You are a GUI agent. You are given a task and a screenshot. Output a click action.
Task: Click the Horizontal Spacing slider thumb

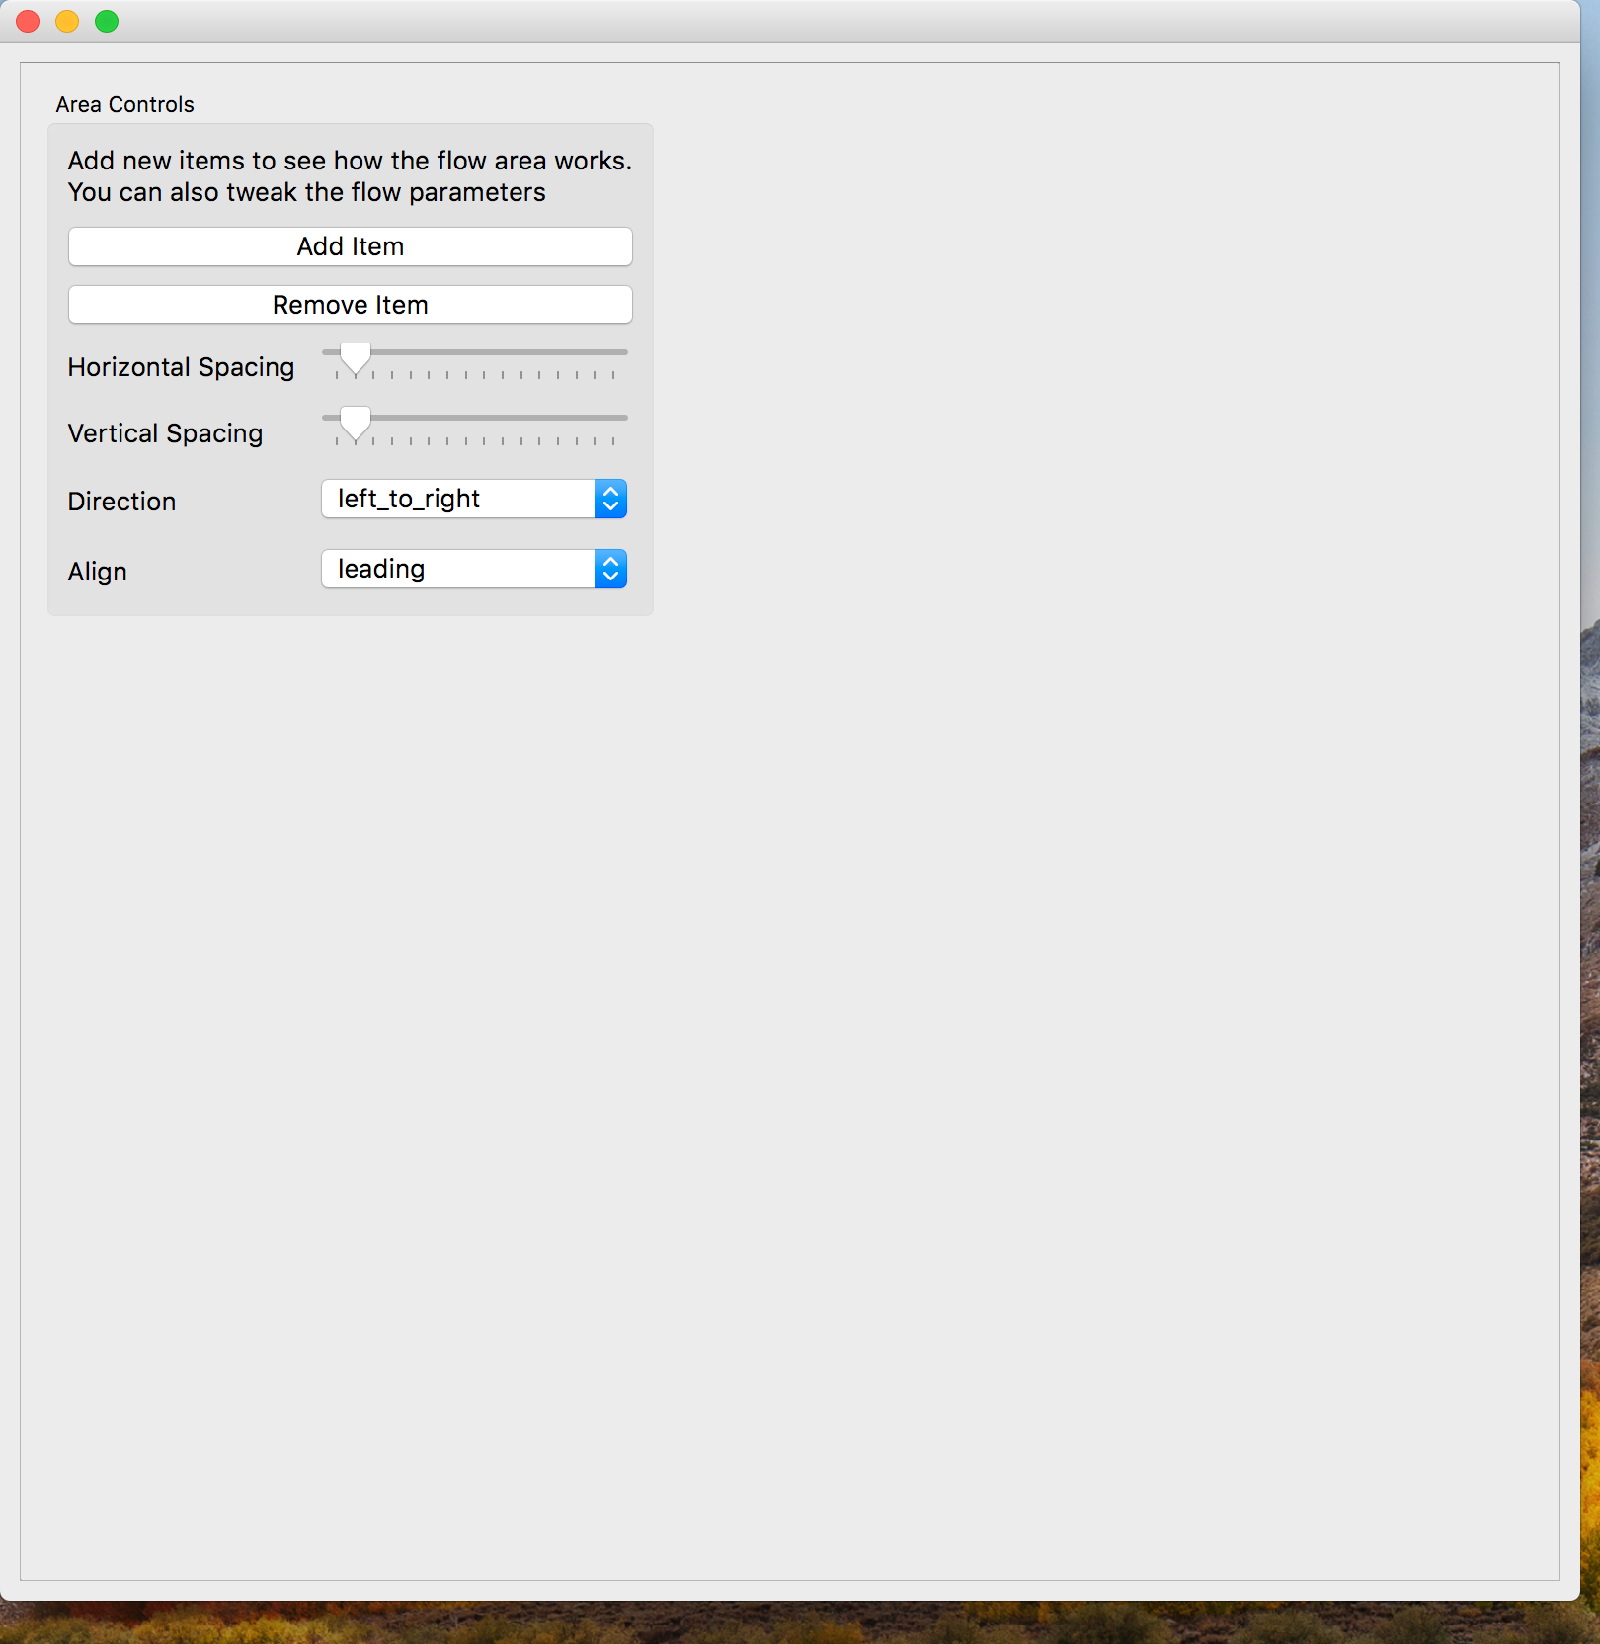point(355,357)
